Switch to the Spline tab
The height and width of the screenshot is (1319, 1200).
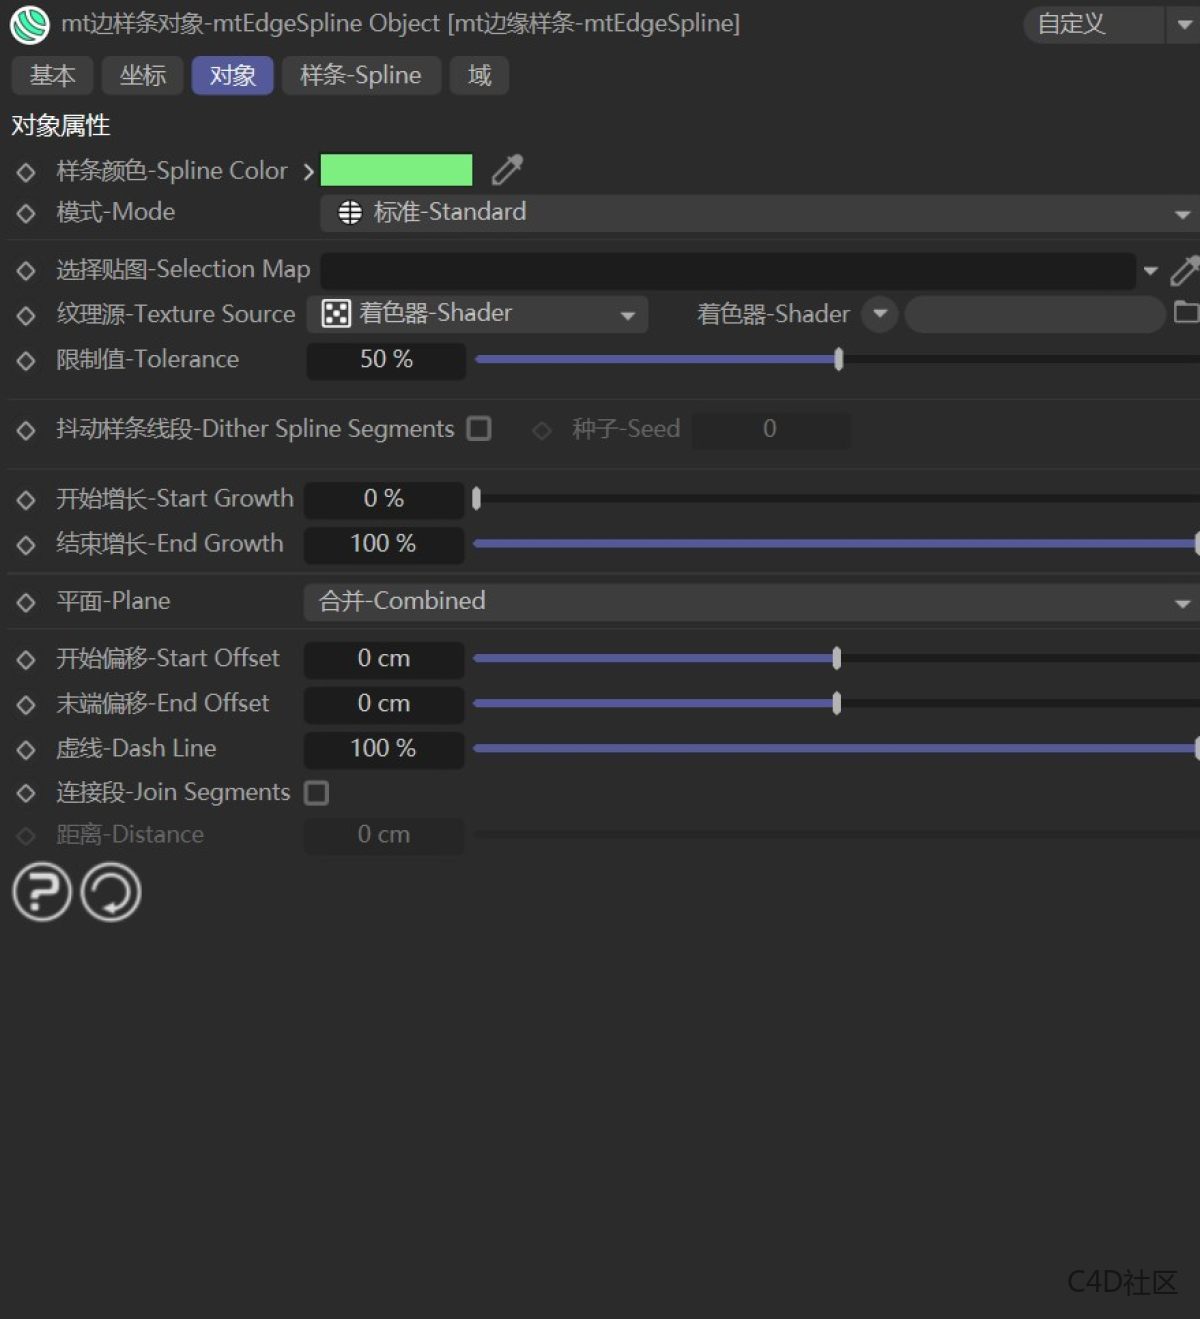click(361, 74)
